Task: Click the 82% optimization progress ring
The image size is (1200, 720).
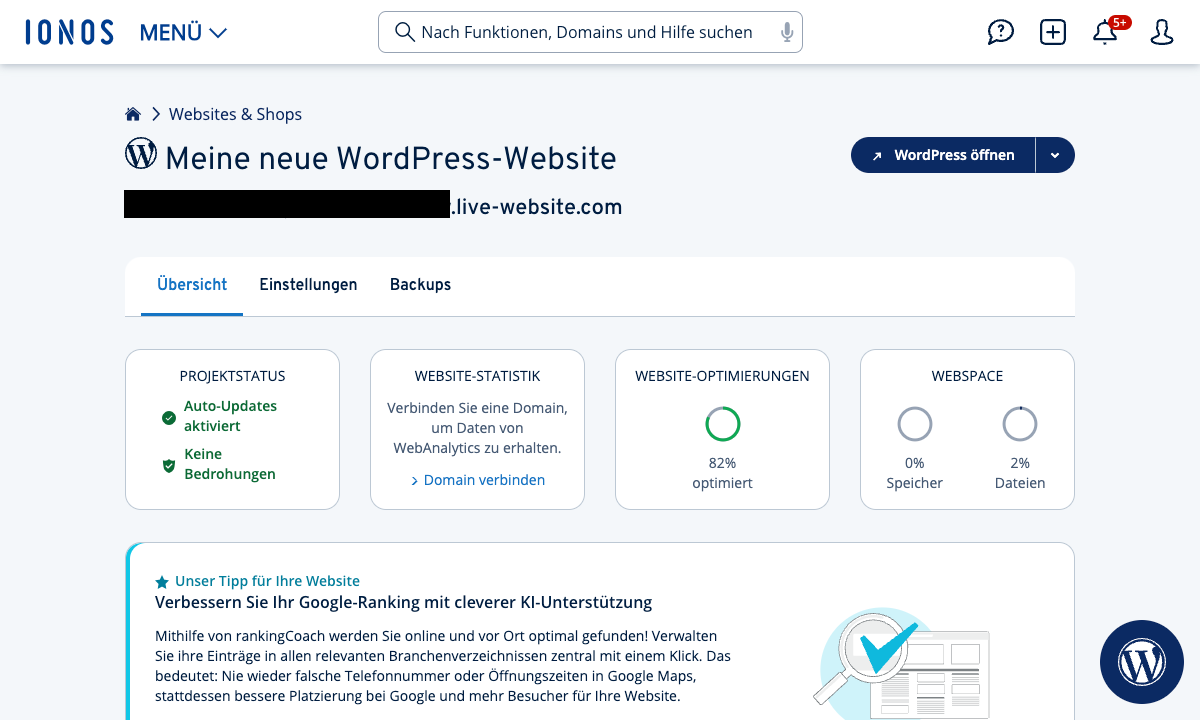Action: (x=722, y=424)
